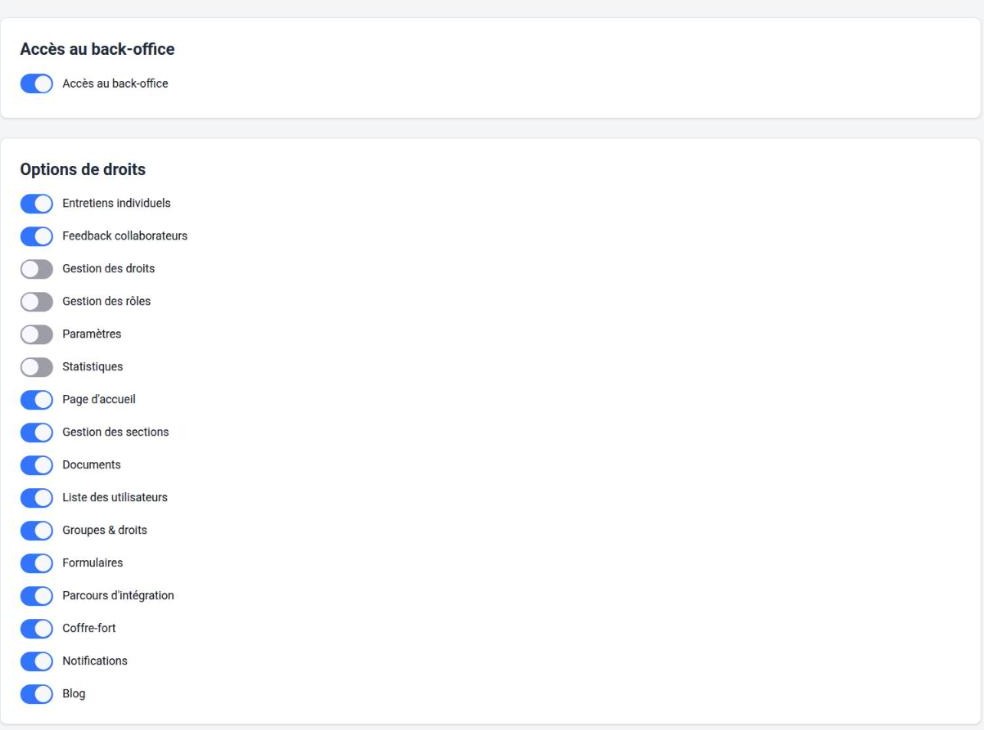Image resolution: width=984 pixels, height=730 pixels.
Task: Click the Notifications label text
Action: click(95, 660)
